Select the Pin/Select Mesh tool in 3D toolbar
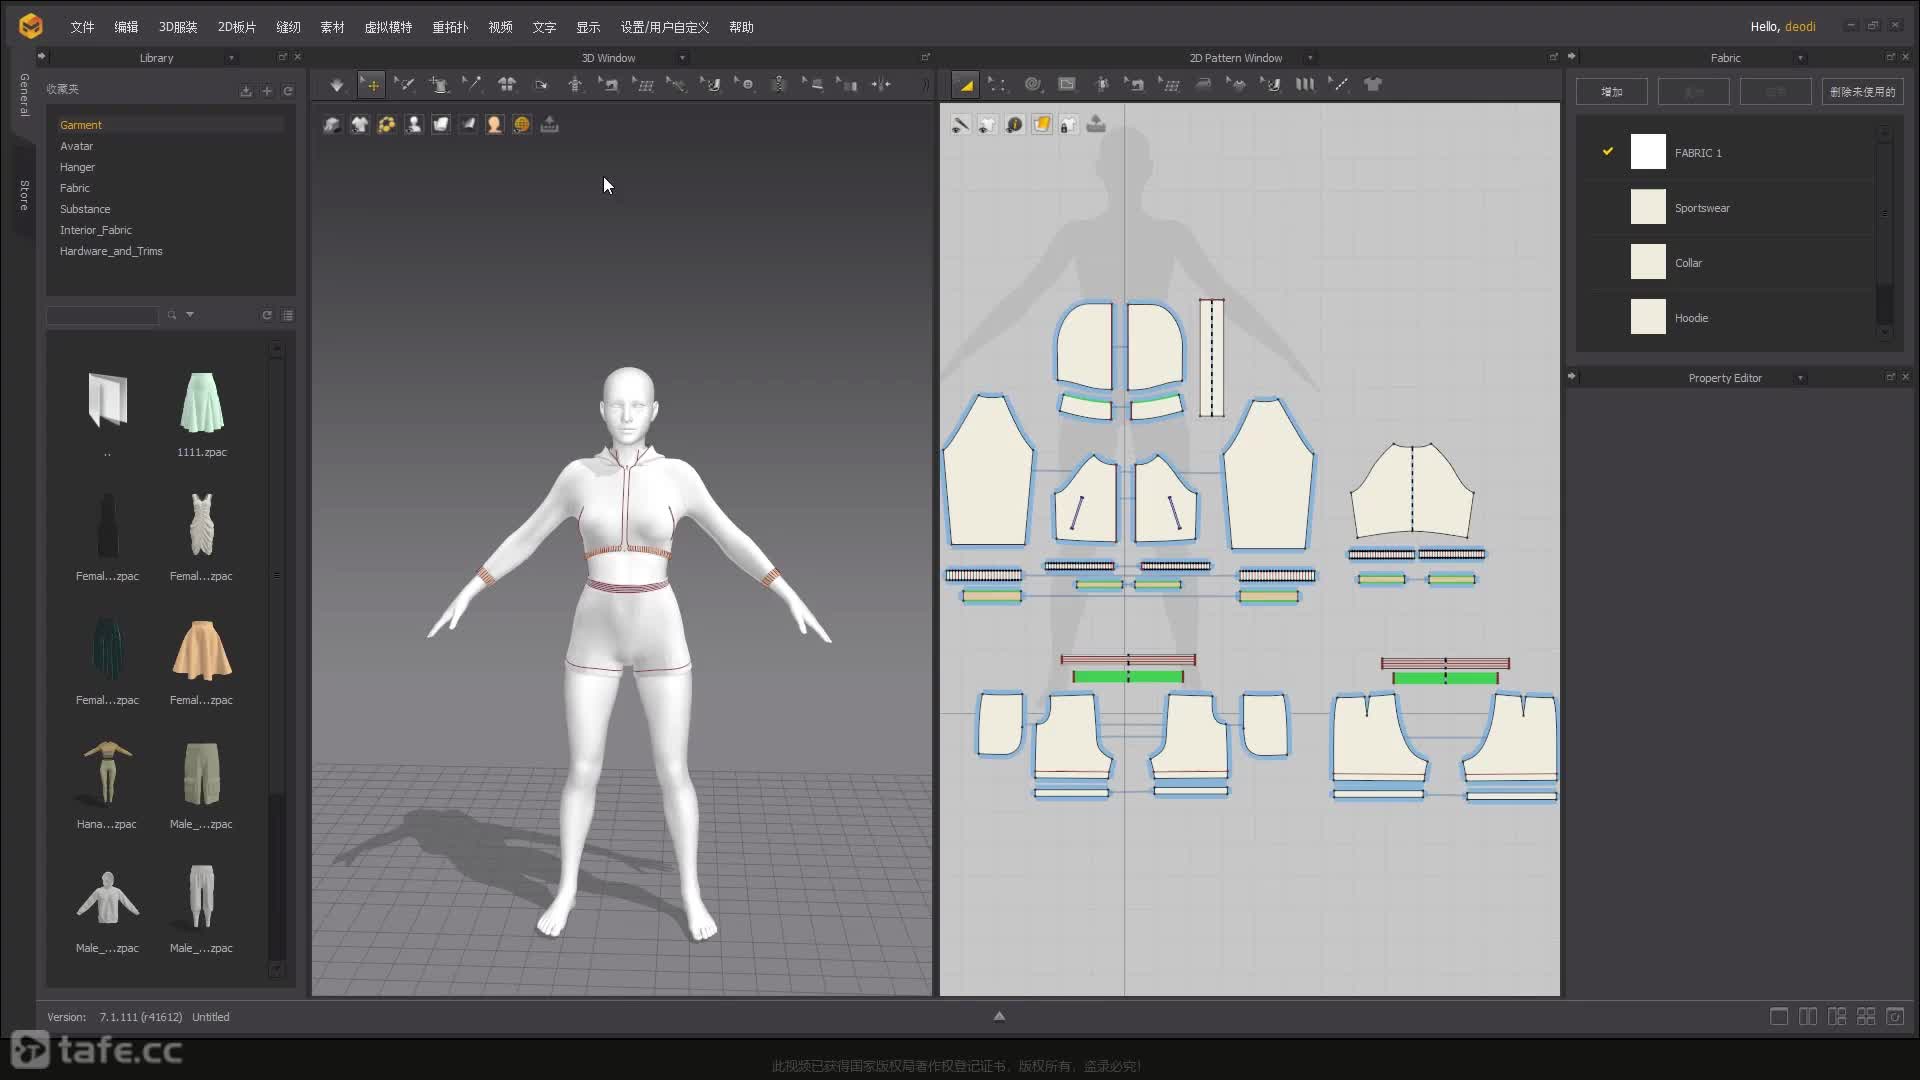1920x1080 pixels. 405,86
